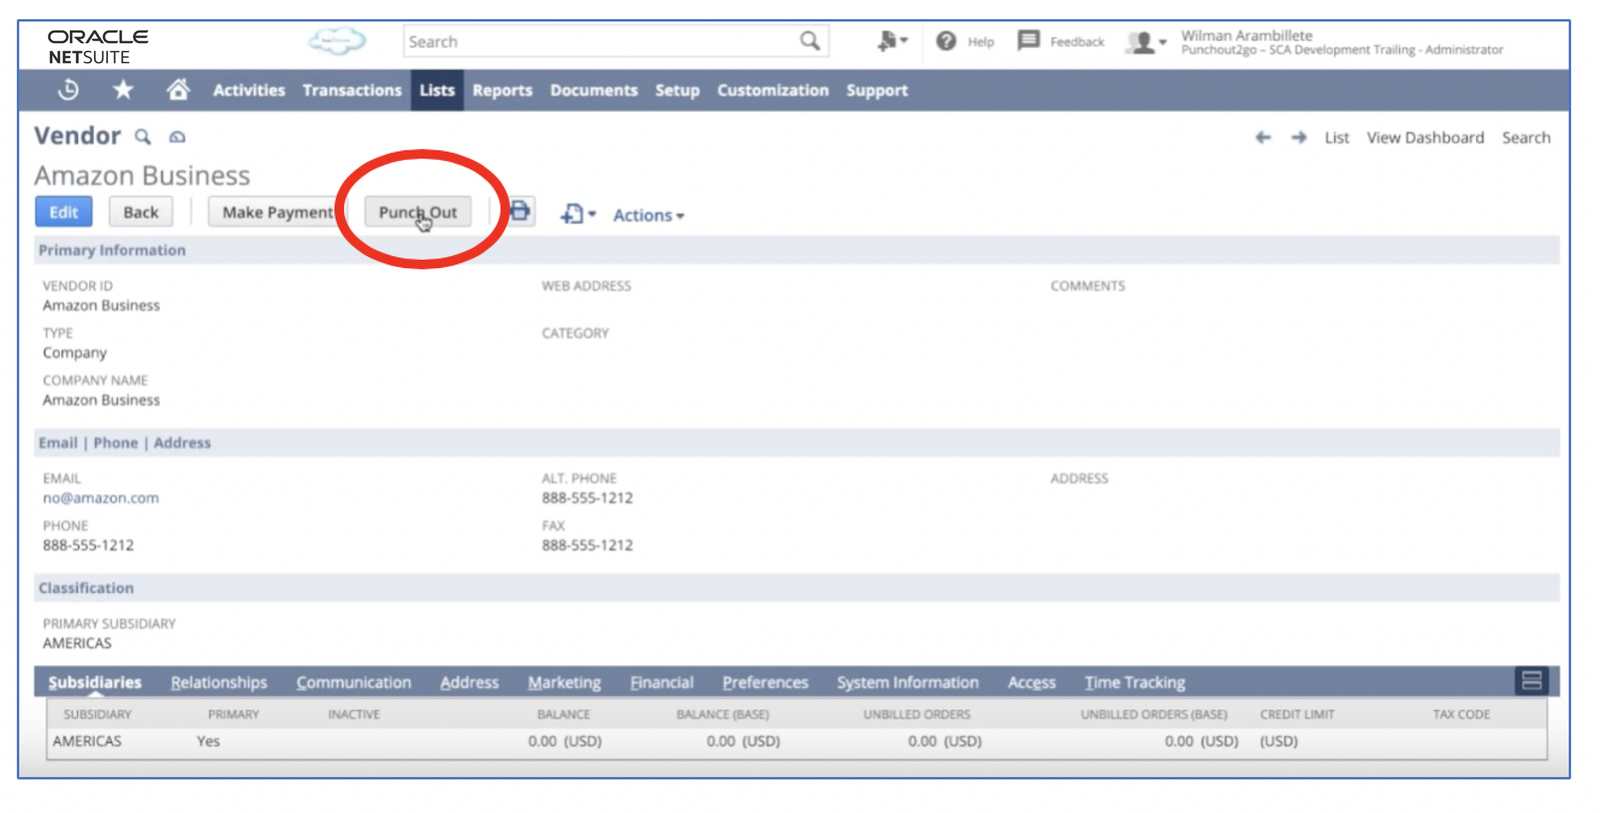Switch to the System Information subtab
The image size is (1600, 813).
point(908,682)
